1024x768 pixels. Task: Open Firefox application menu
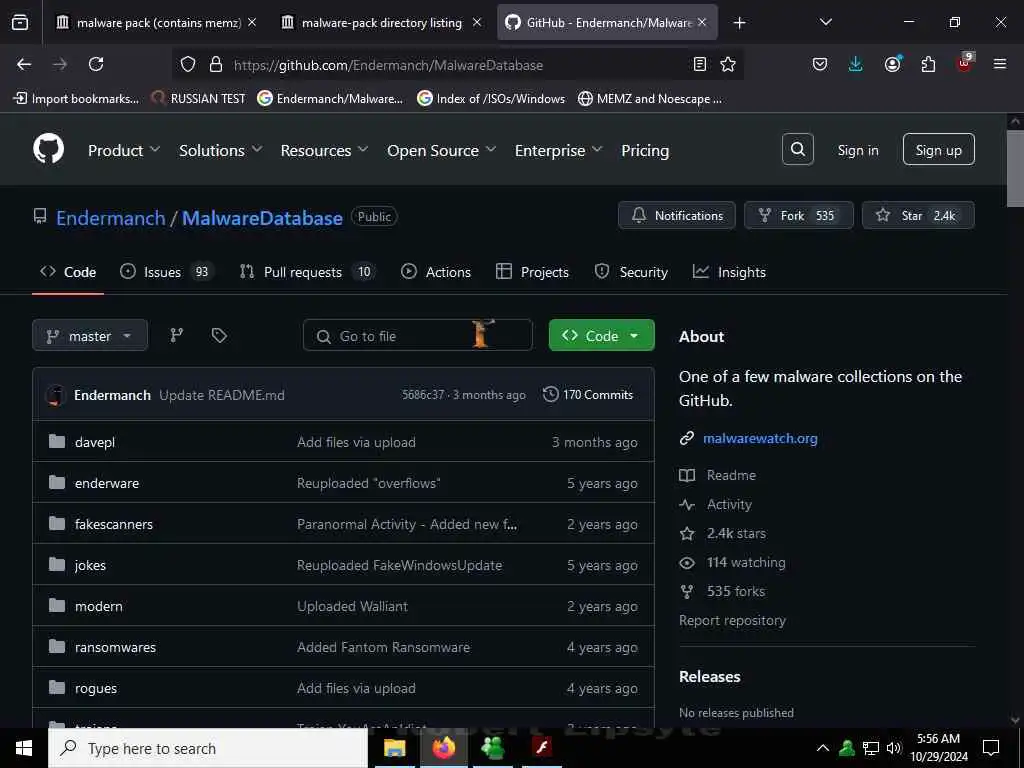(x=1000, y=64)
